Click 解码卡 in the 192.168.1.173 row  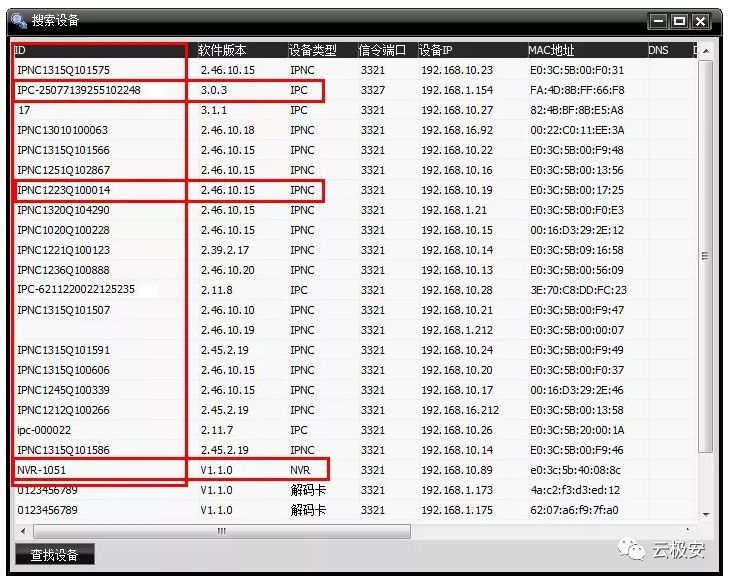(x=308, y=490)
